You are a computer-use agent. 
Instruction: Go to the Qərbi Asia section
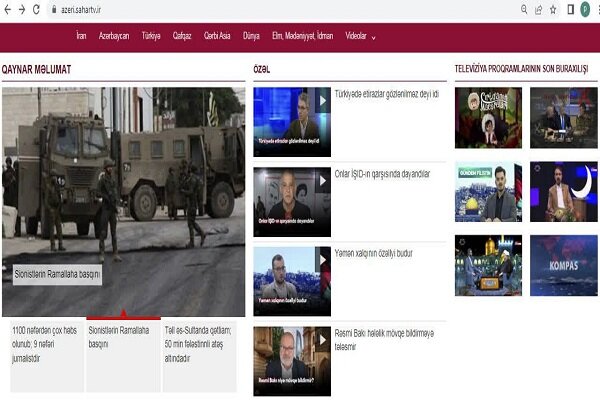(217, 35)
